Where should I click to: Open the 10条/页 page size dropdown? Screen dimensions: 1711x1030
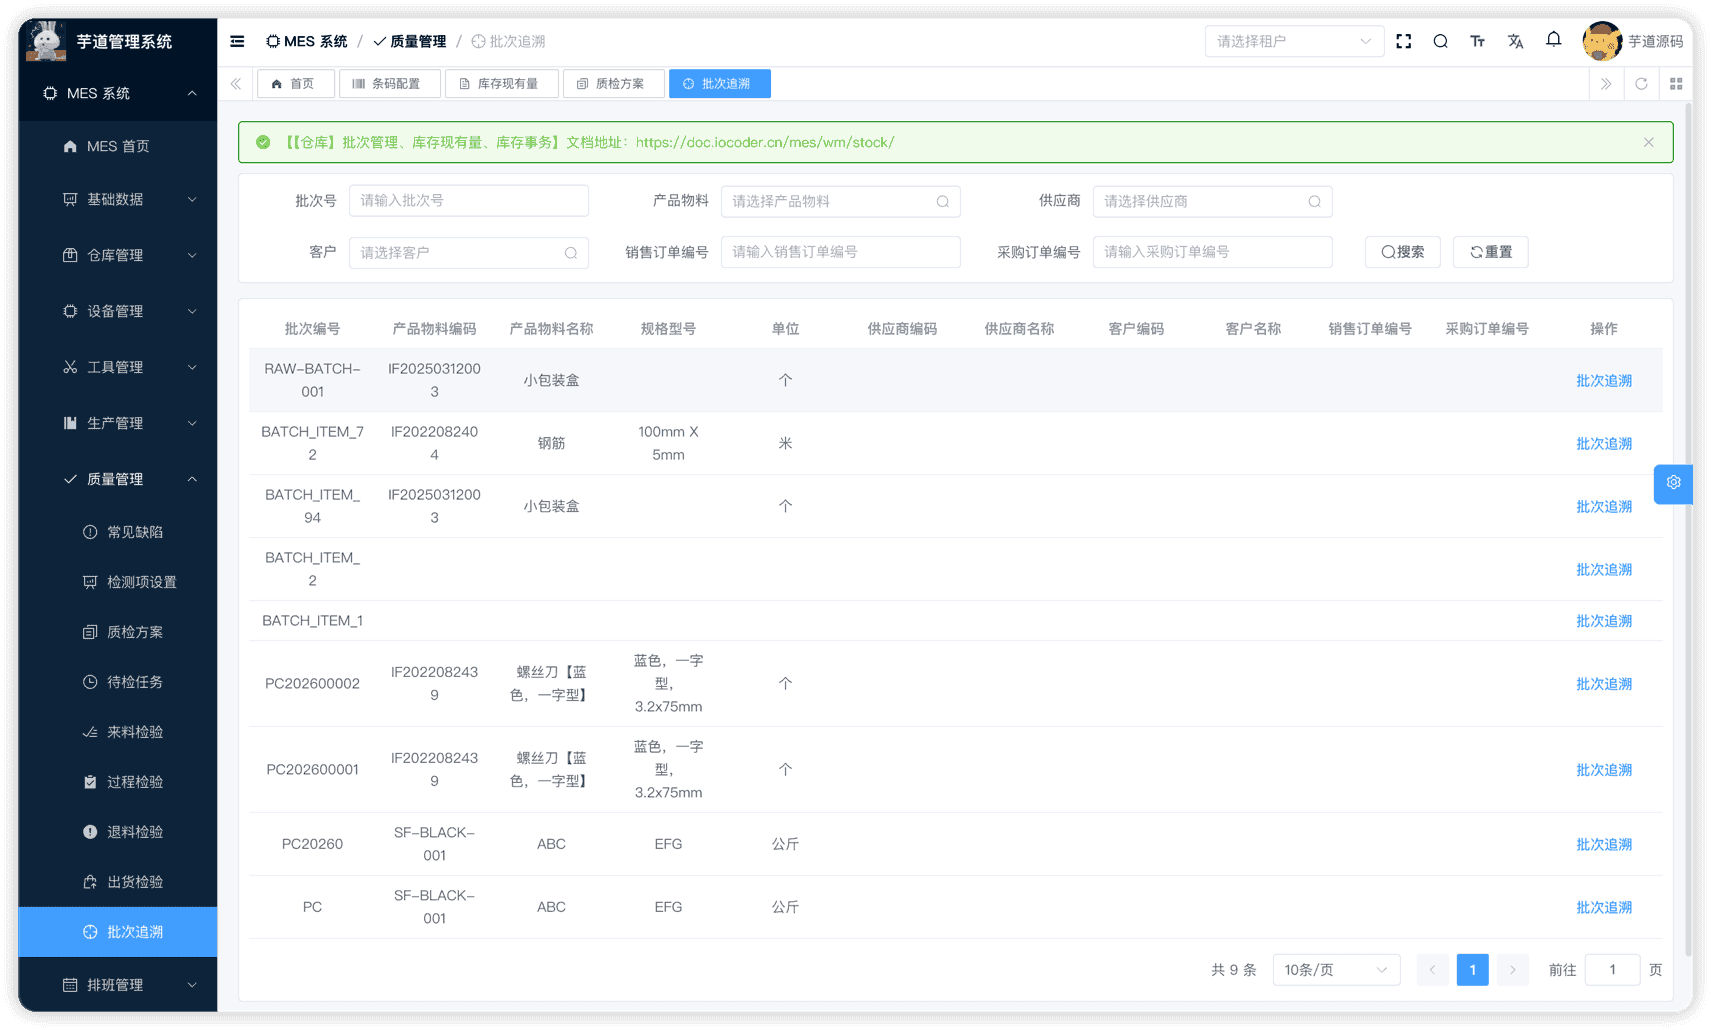click(x=1336, y=969)
